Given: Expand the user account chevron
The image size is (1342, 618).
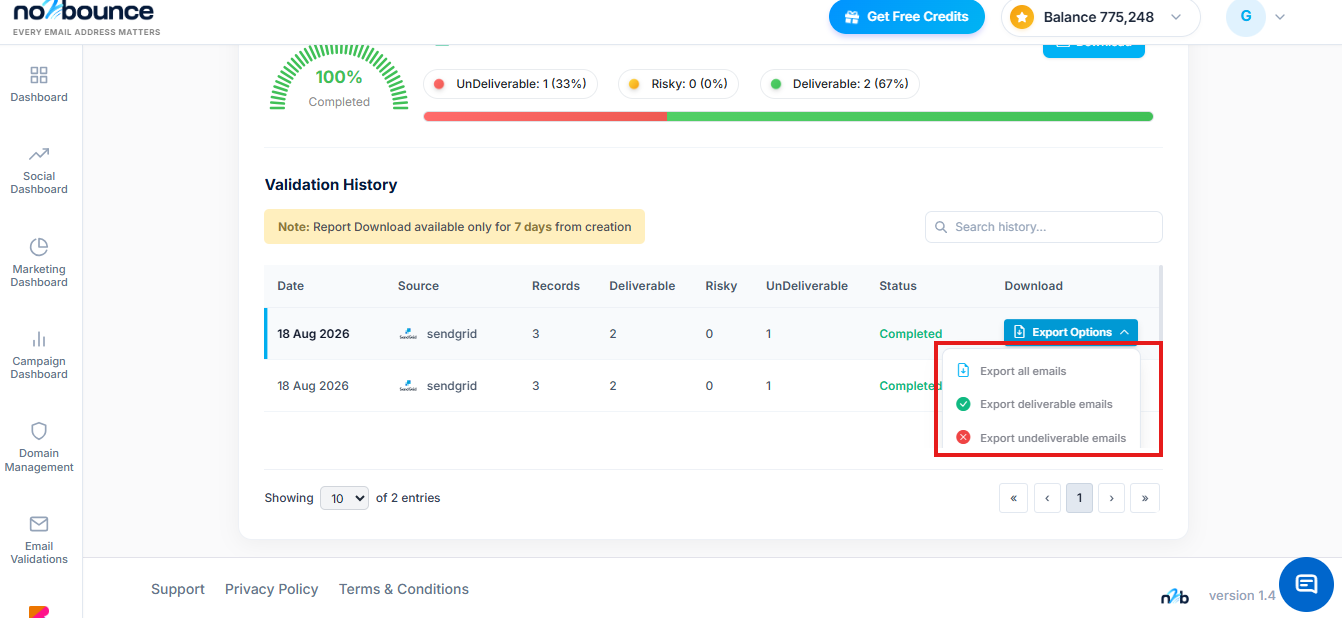Looking at the screenshot, I should 1280,17.
